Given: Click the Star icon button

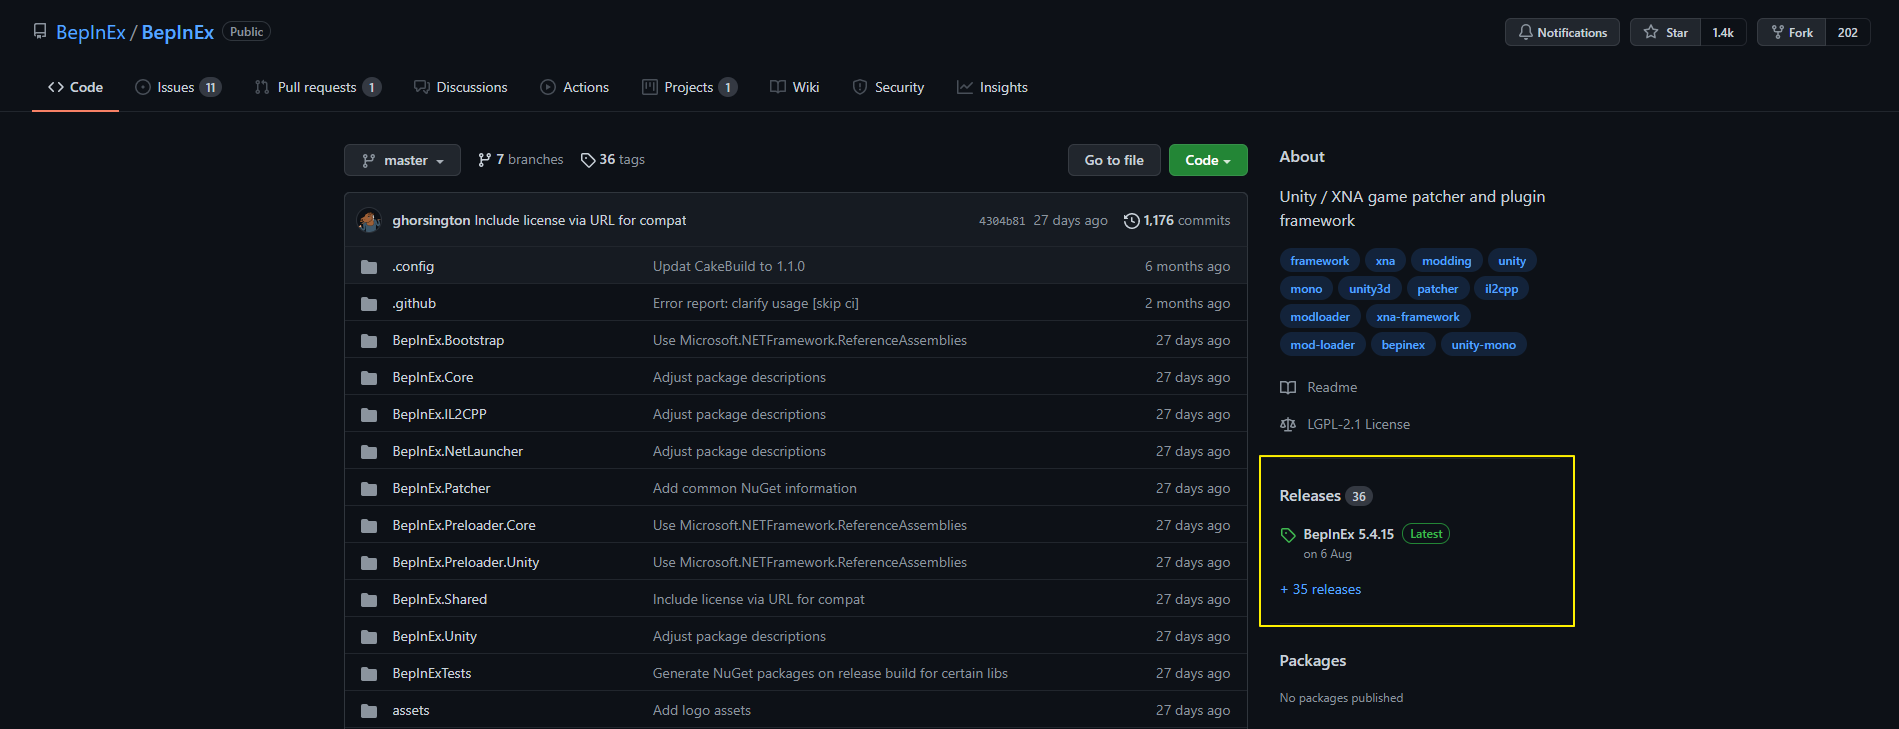Looking at the screenshot, I should tap(1665, 33).
